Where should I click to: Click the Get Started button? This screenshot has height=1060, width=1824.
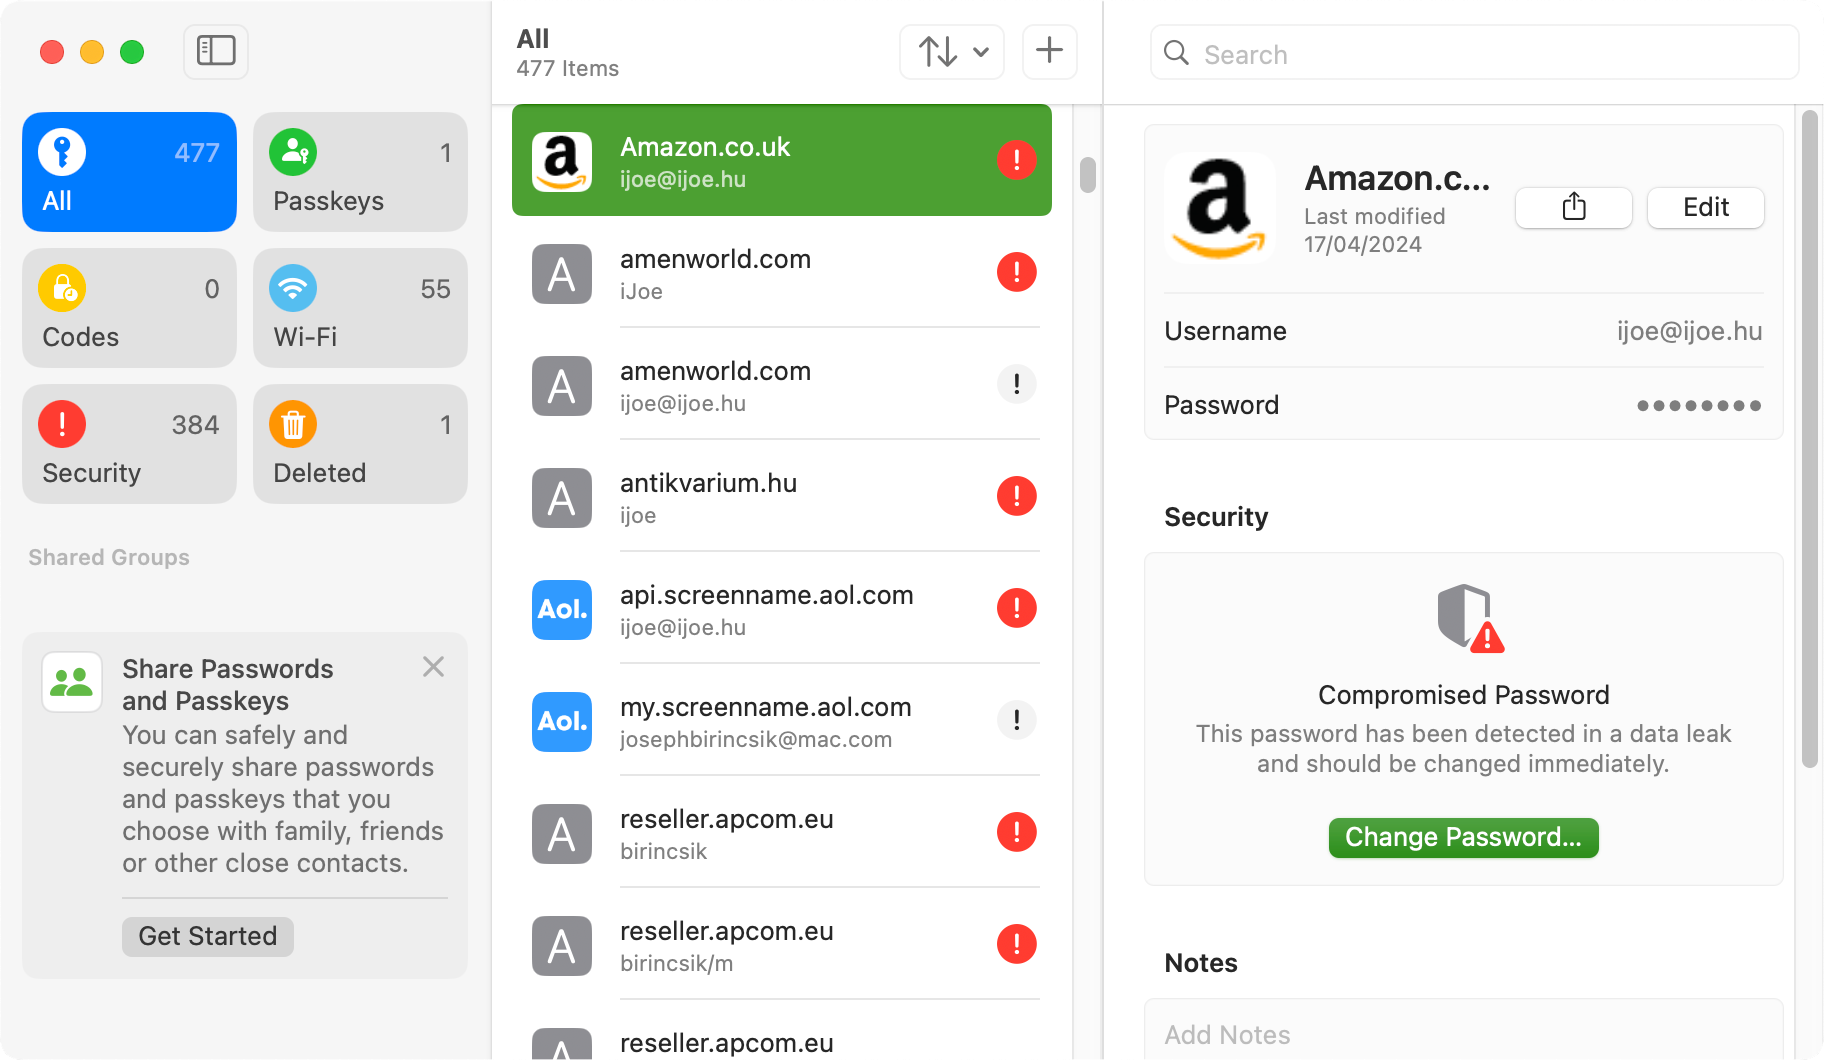(x=208, y=936)
